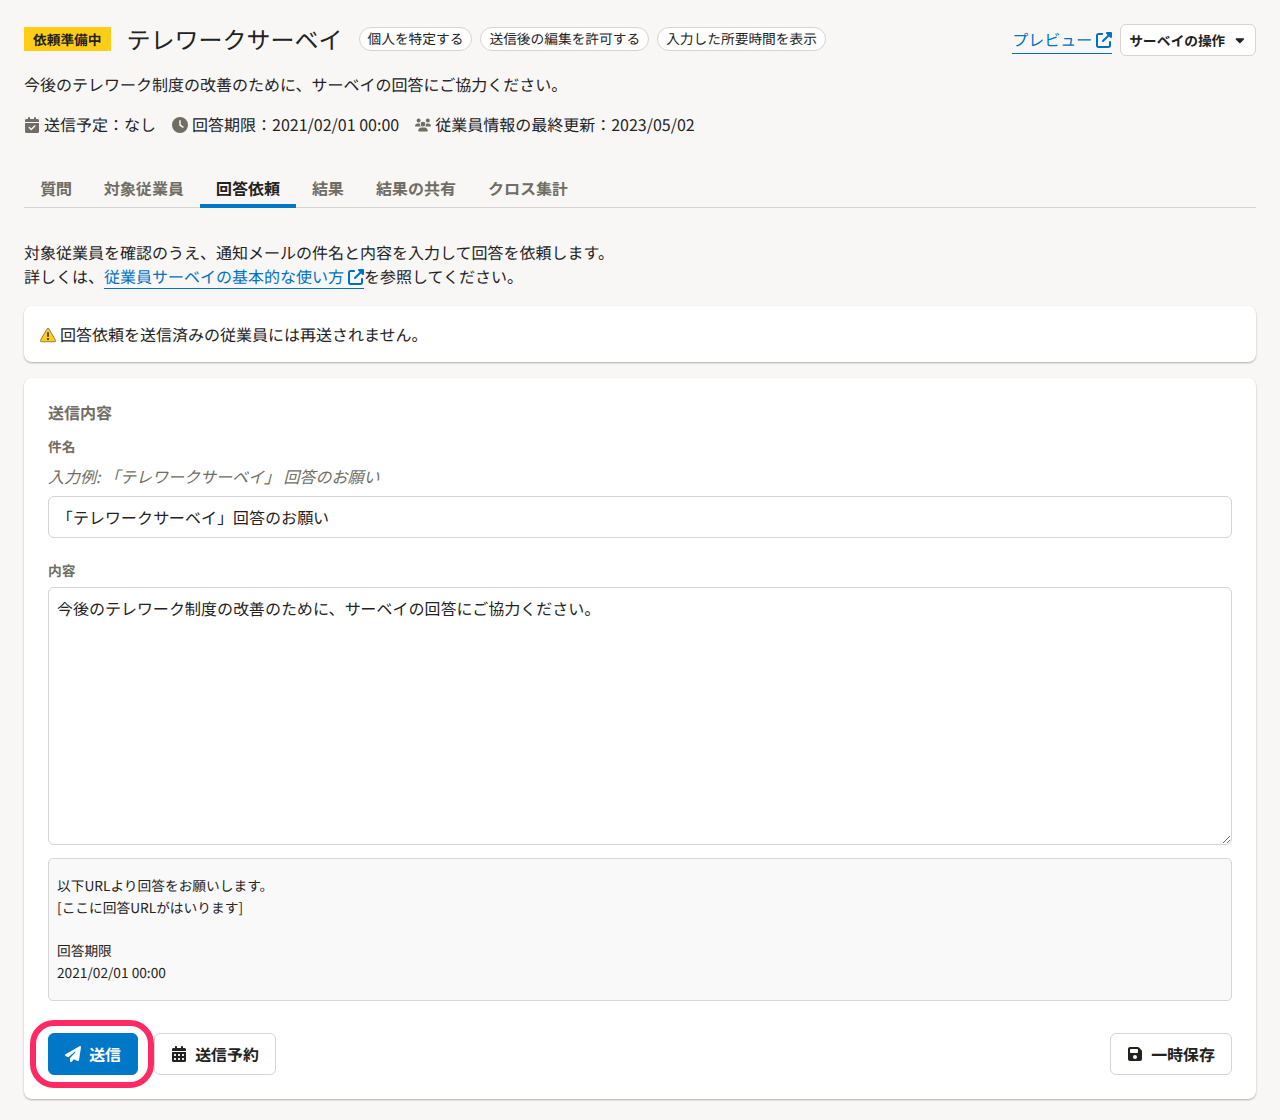
Task: Go to the クロス集計 tab
Action: (x=528, y=189)
